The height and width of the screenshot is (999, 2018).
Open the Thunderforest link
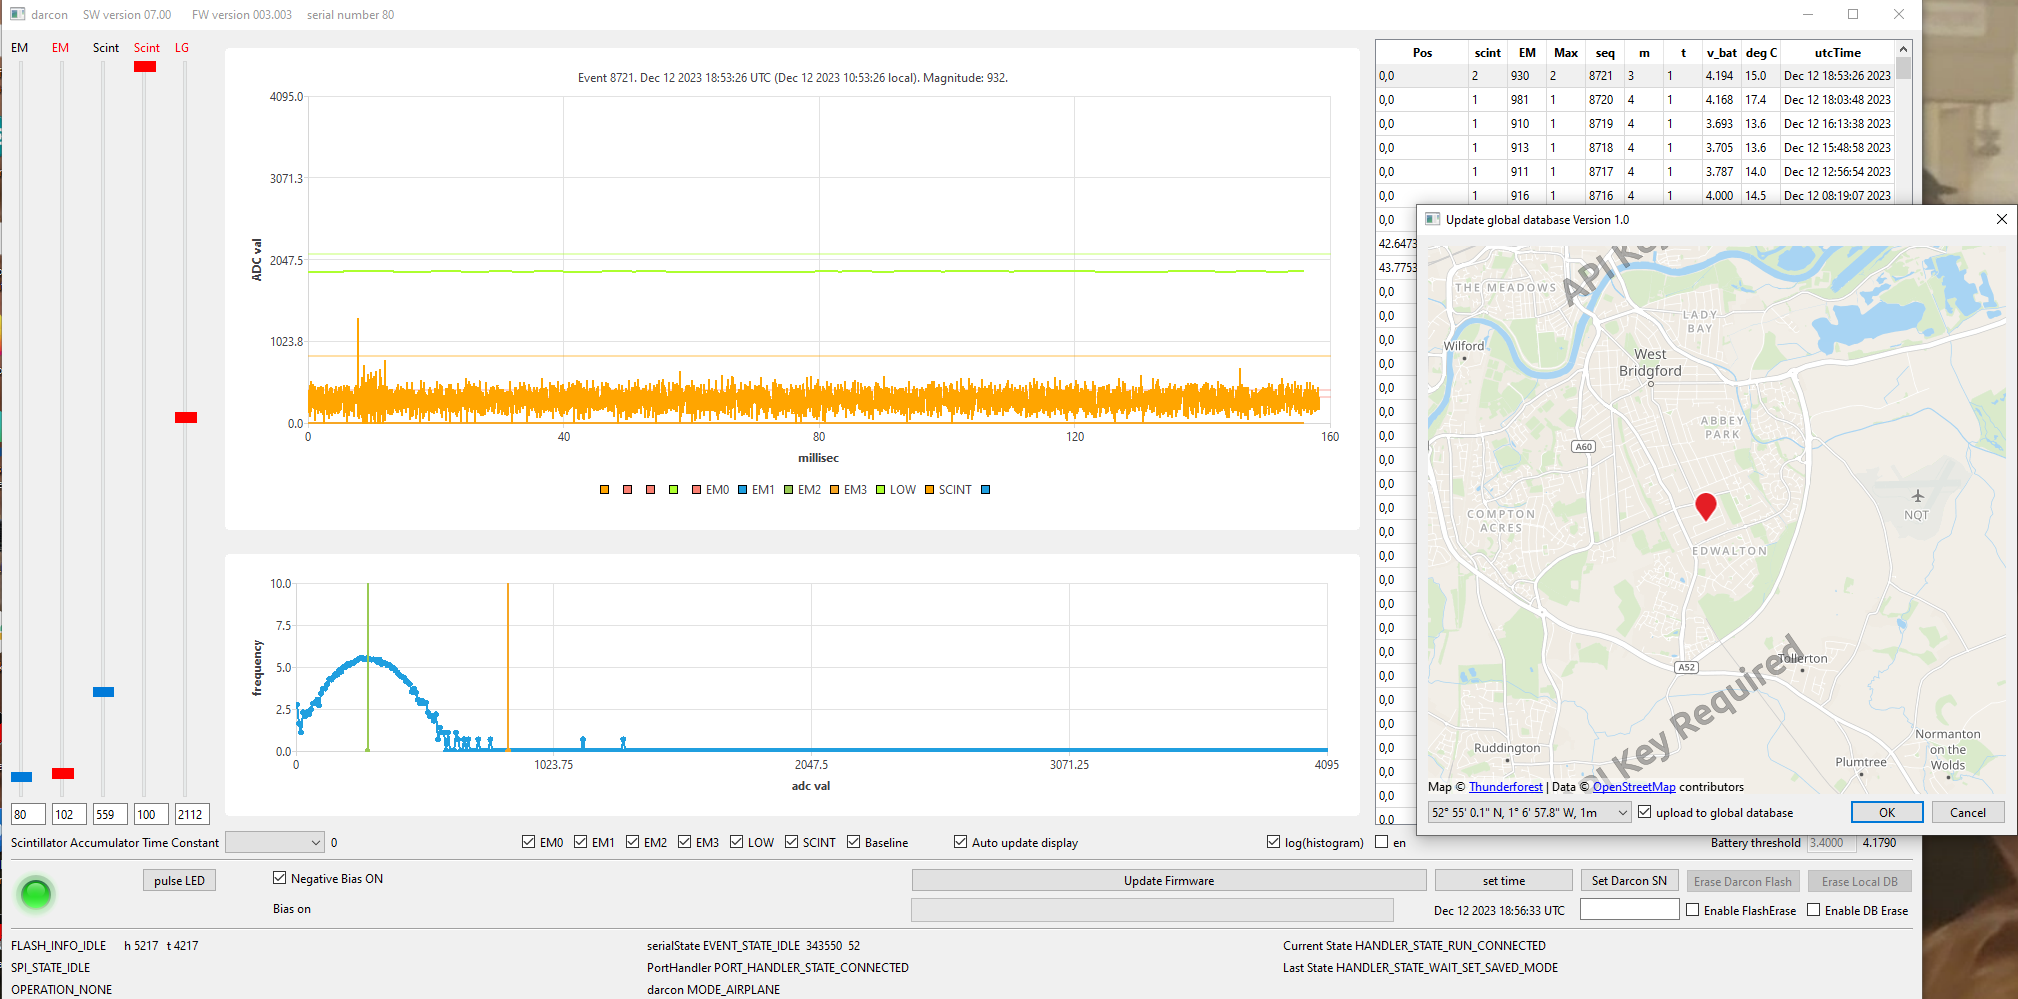click(1505, 787)
